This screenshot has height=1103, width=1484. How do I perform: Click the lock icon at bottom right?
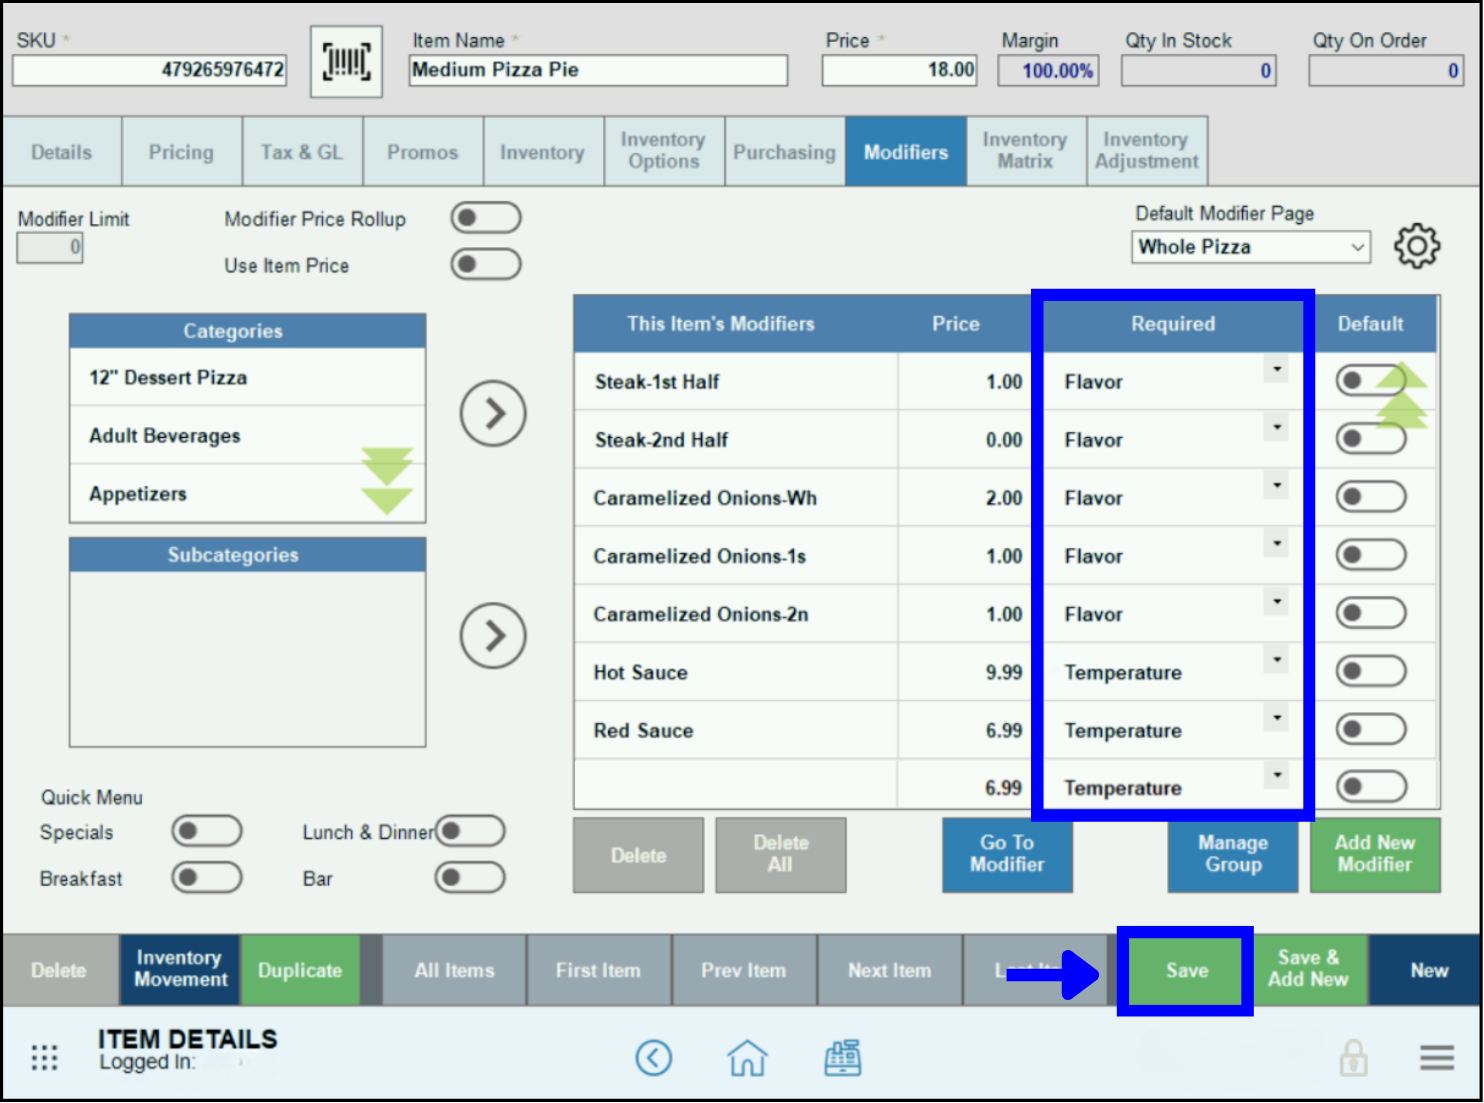tap(1355, 1057)
